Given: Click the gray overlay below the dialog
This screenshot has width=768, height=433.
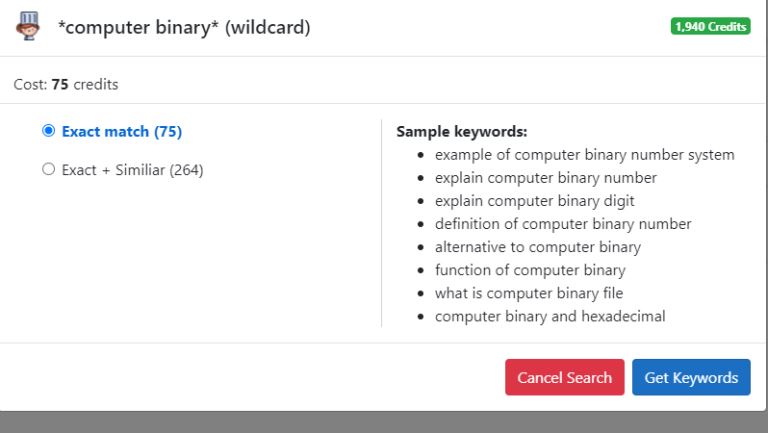Looking at the screenshot, I should (384, 422).
